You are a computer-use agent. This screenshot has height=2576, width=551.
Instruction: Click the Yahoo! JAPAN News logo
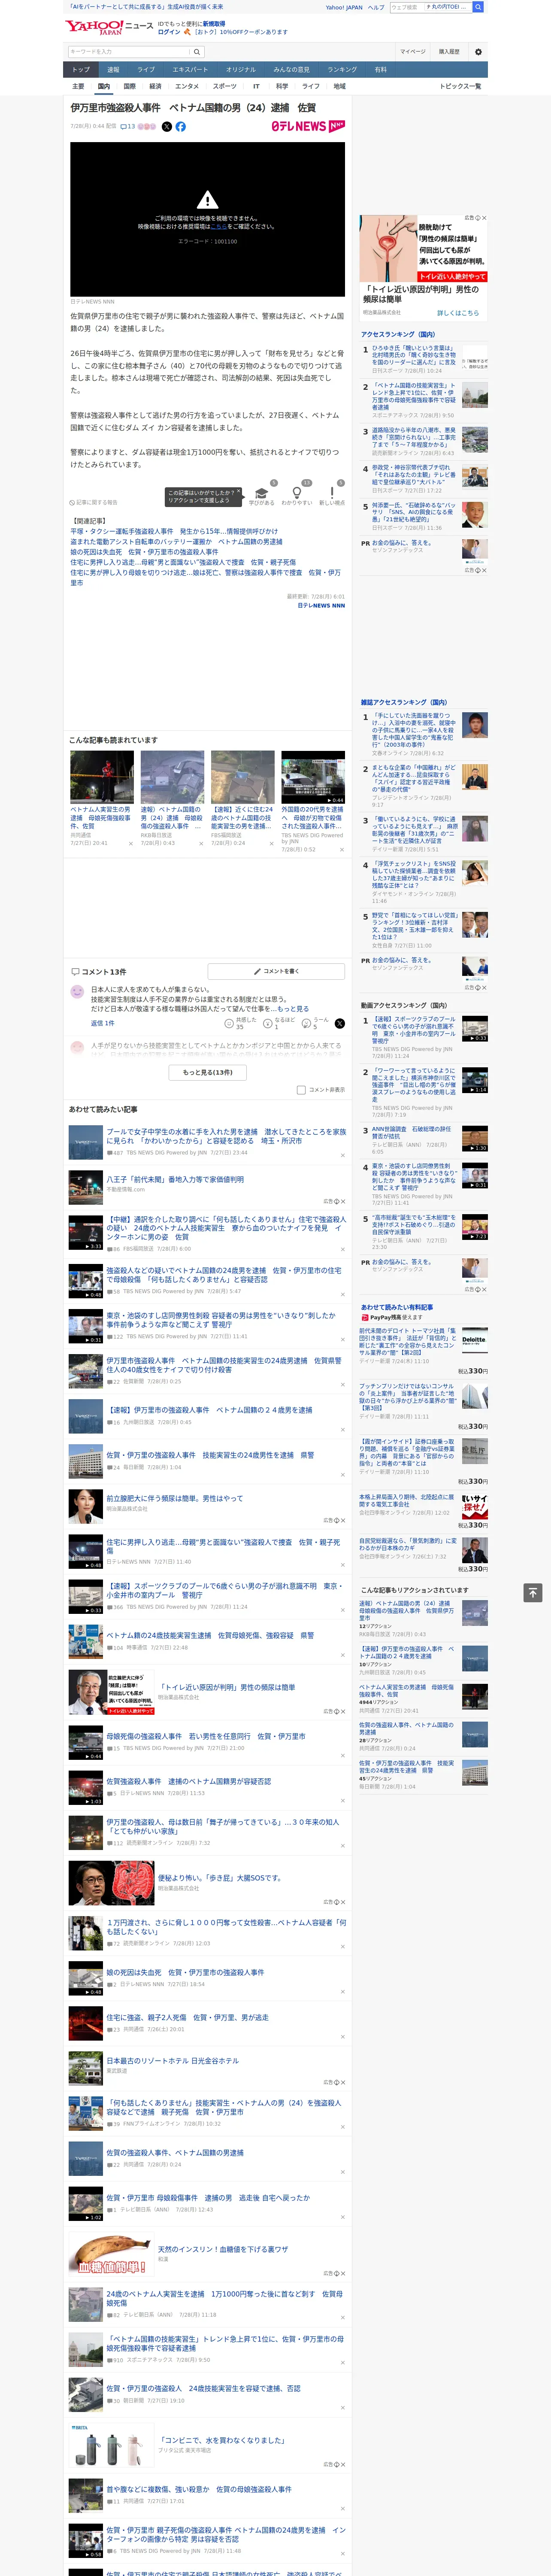pos(109,27)
